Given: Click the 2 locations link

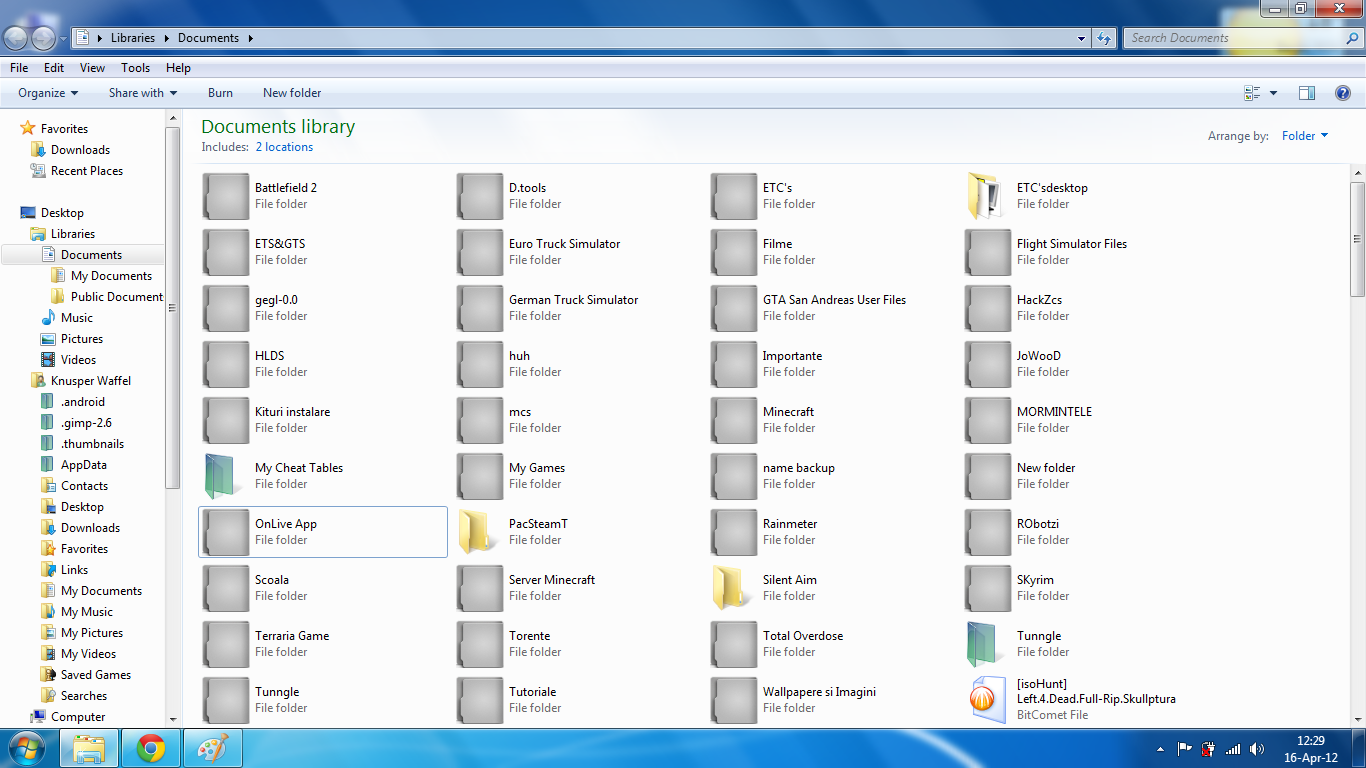Looking at the screenshot, I should (284, 147).
